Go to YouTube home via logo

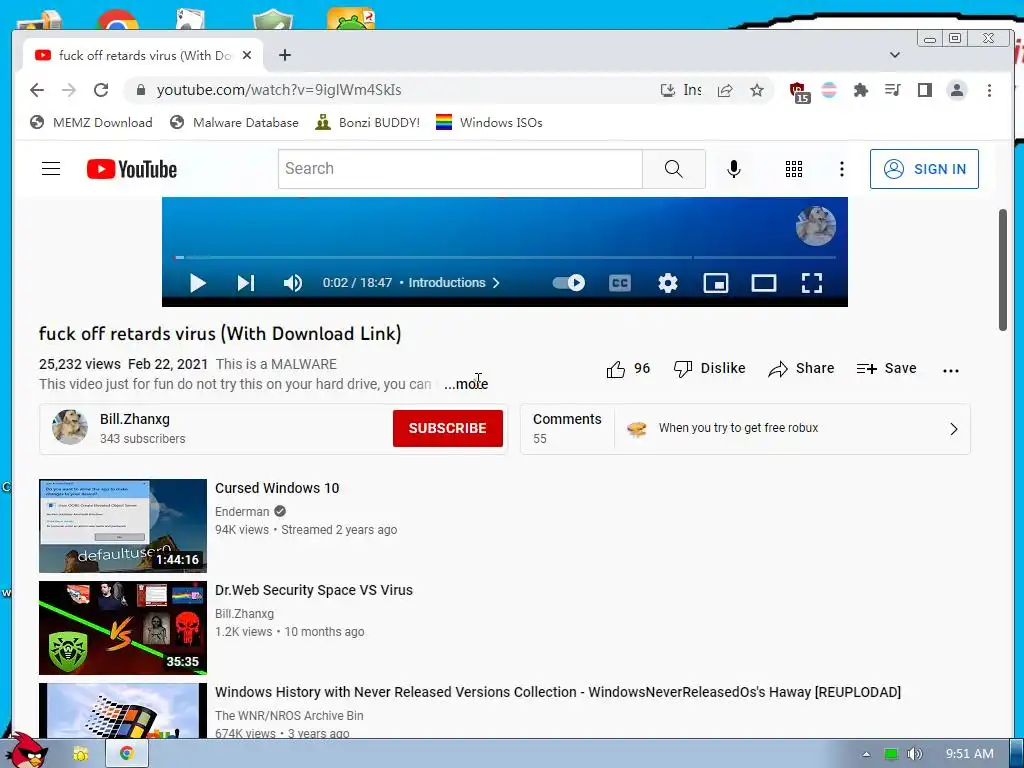(132, 169)
